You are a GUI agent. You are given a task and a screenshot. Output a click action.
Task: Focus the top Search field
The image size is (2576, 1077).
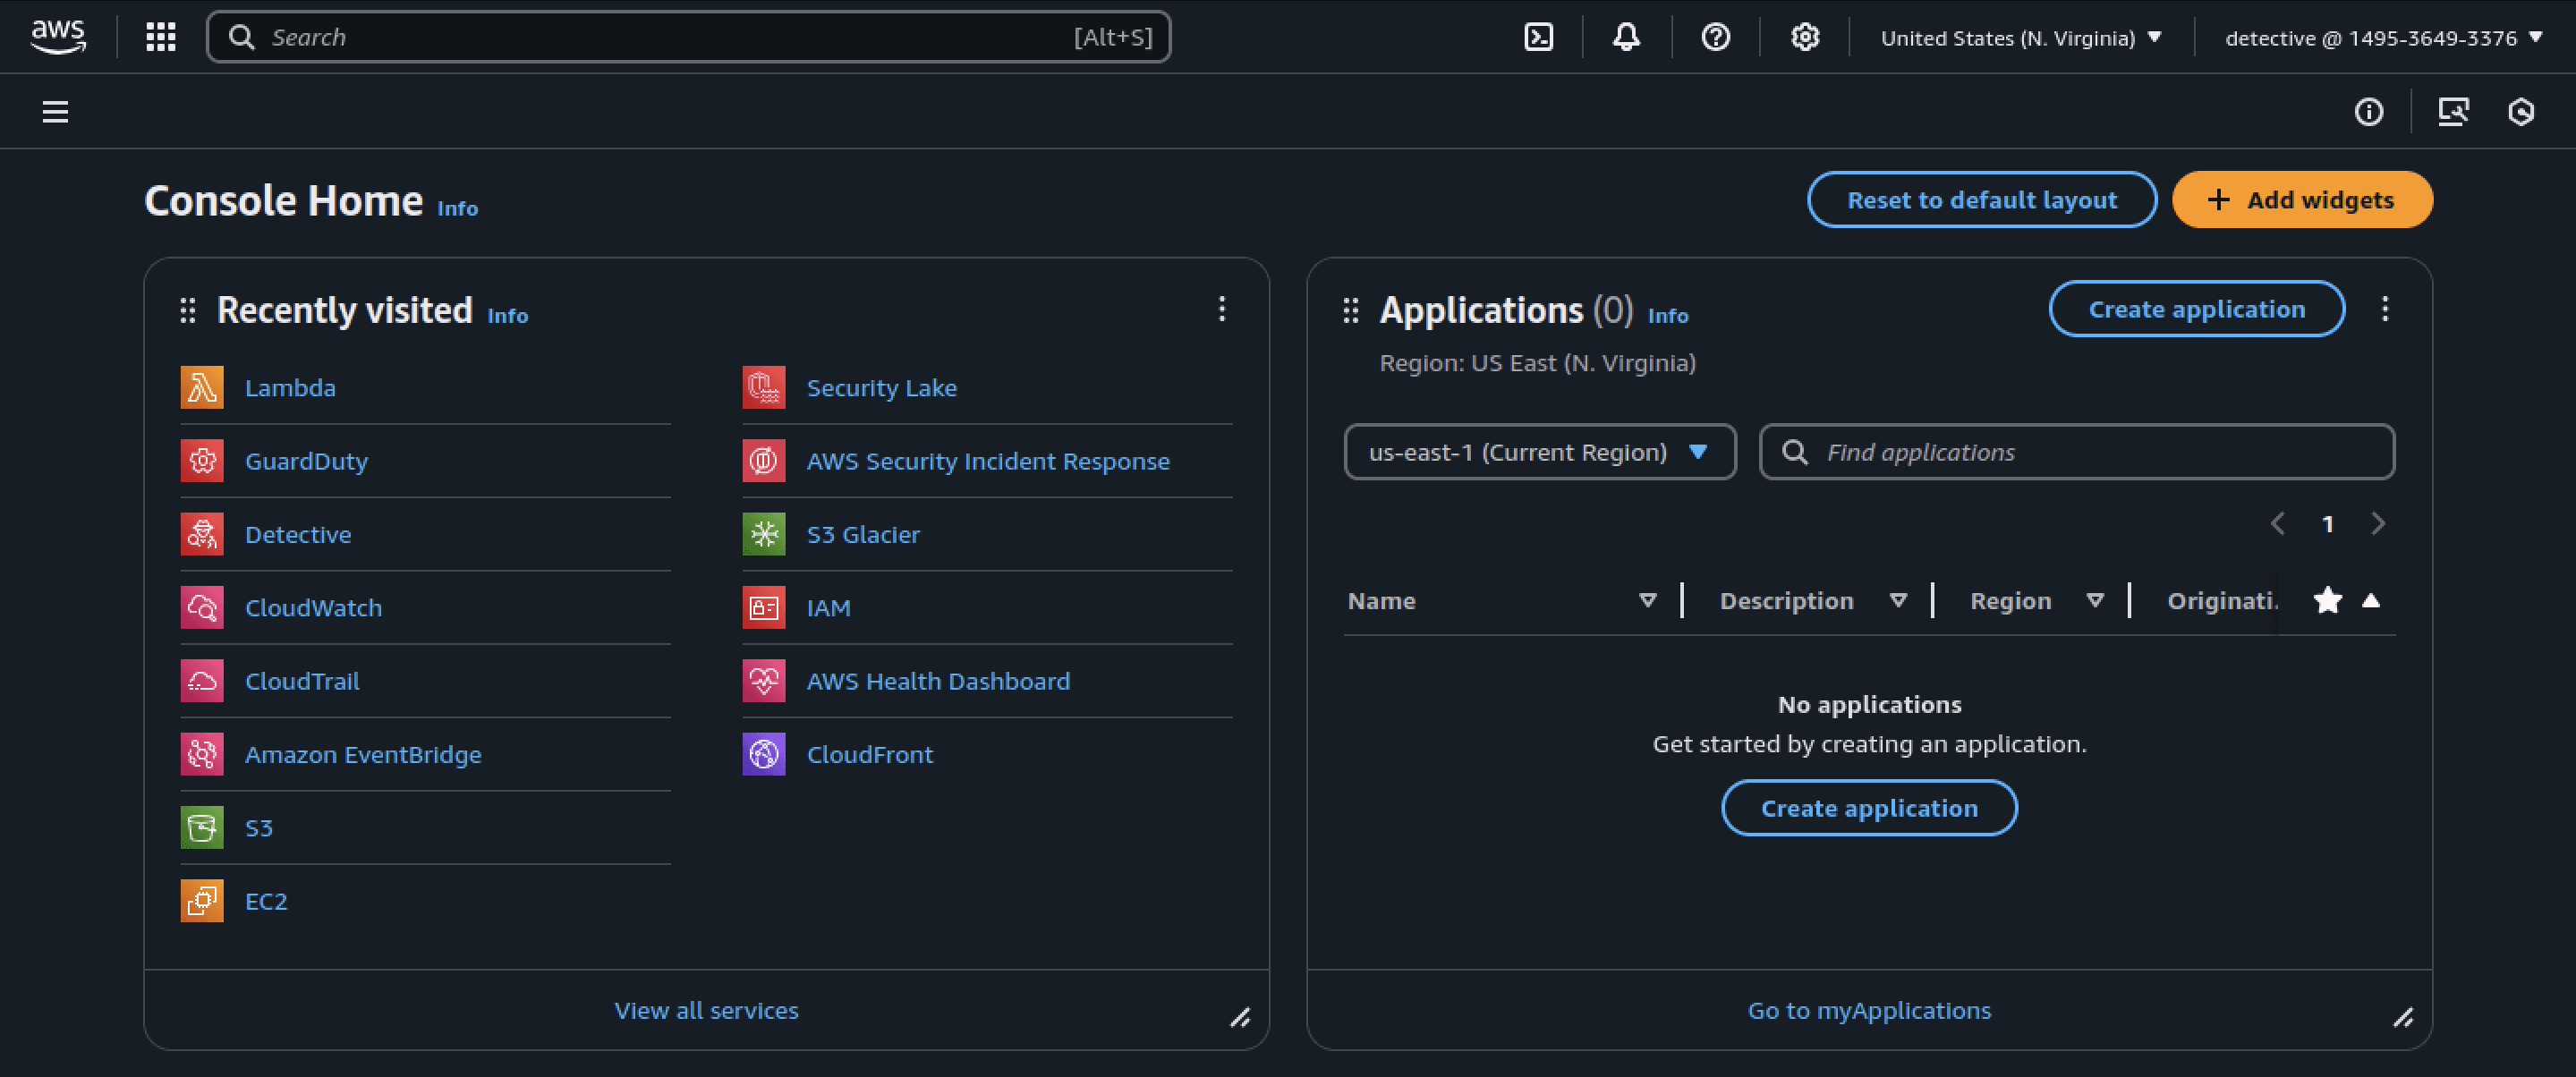(688, 37)
